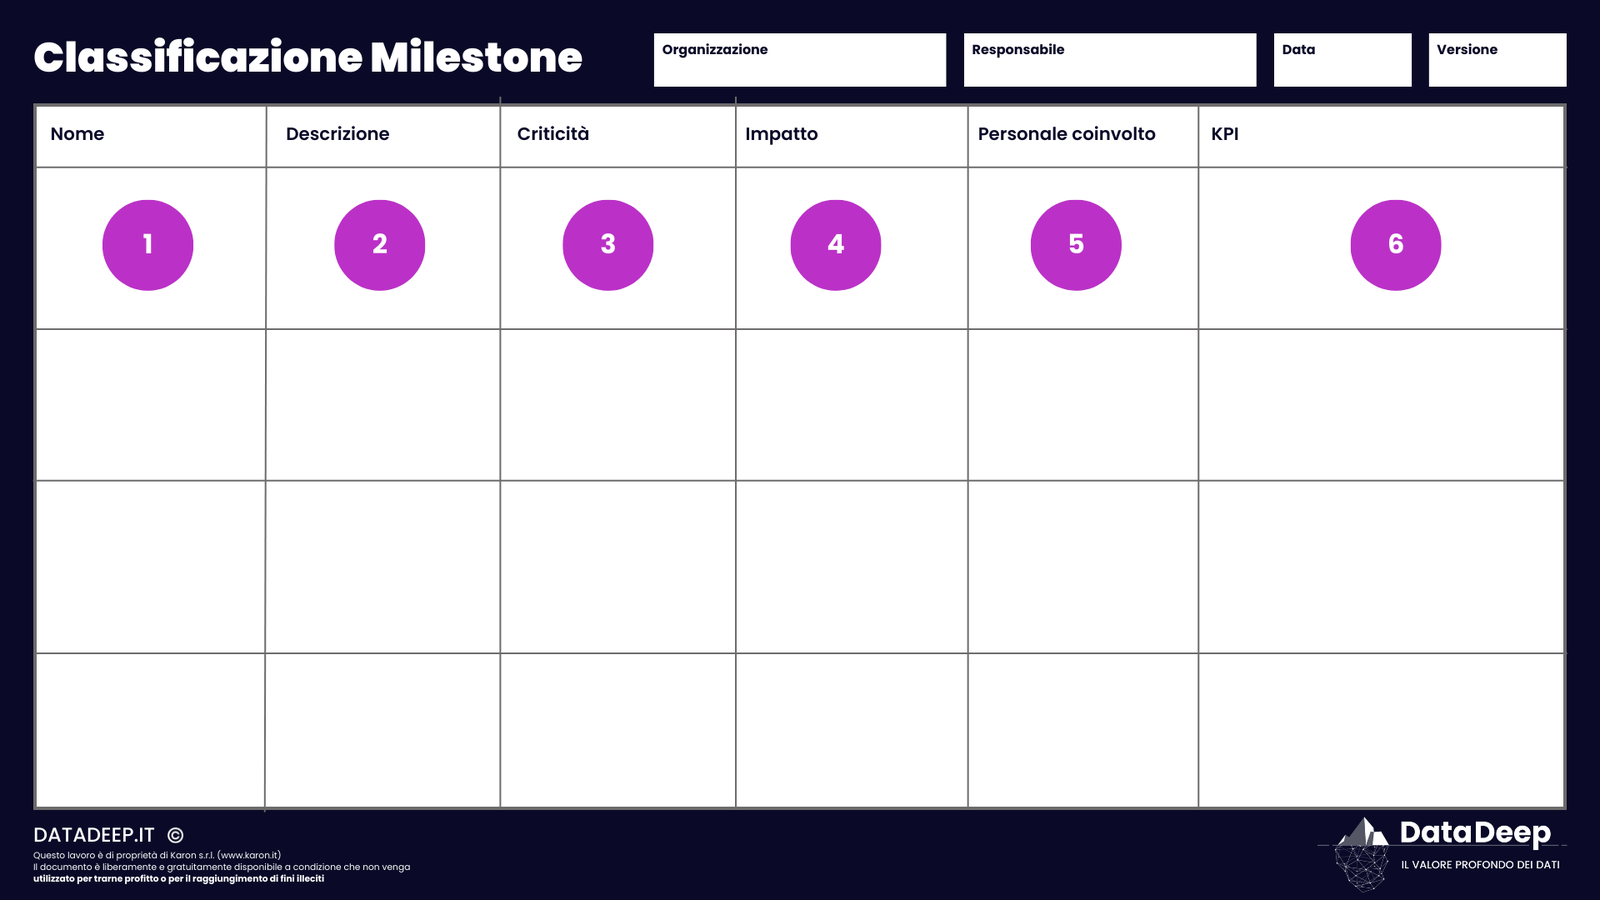Screen dimensions: 1600x900
Task: Click the purple circle numbered 2
Action: [380, 245]
